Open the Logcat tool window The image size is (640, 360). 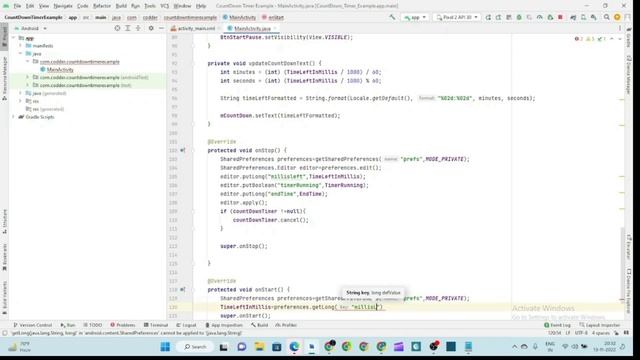pyautogui.click(x=186, y=325)
